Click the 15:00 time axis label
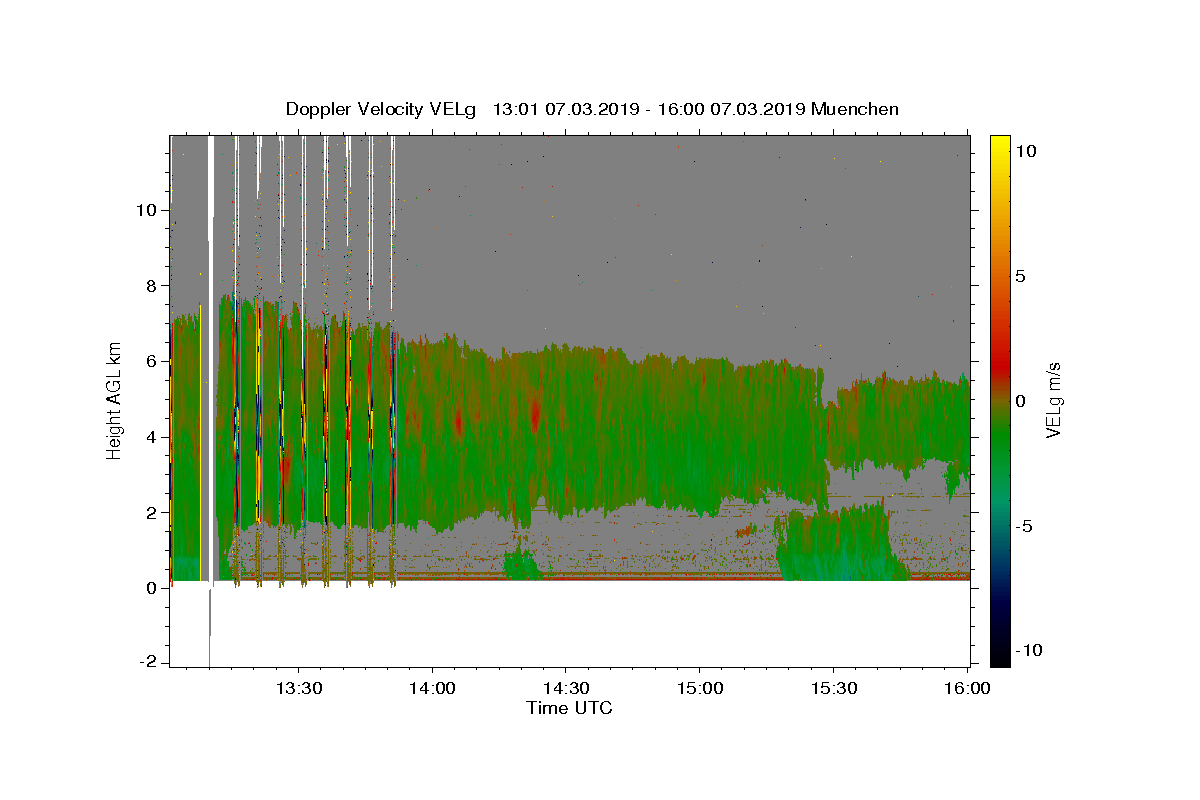The width and height of the screenshot is (1200, 800). click(700, 689)
